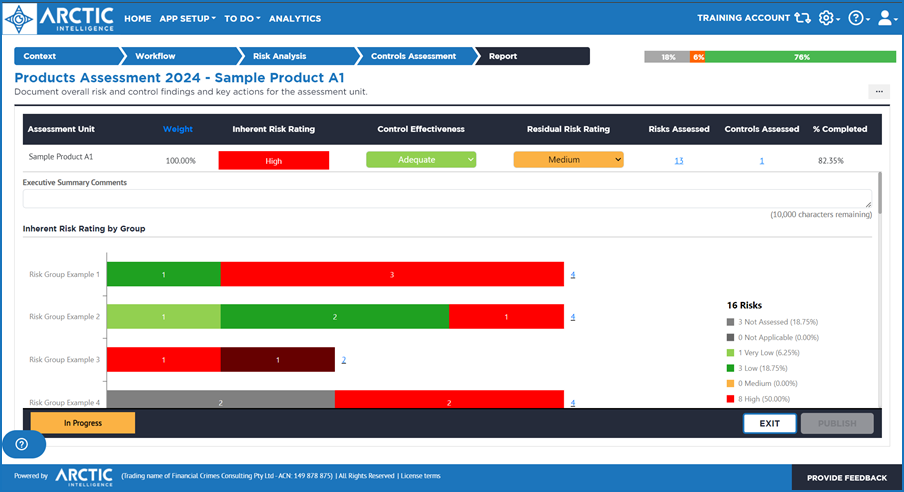Switch to the Context step
Viewport: 904px width, 492px height.
pos(67,56)
